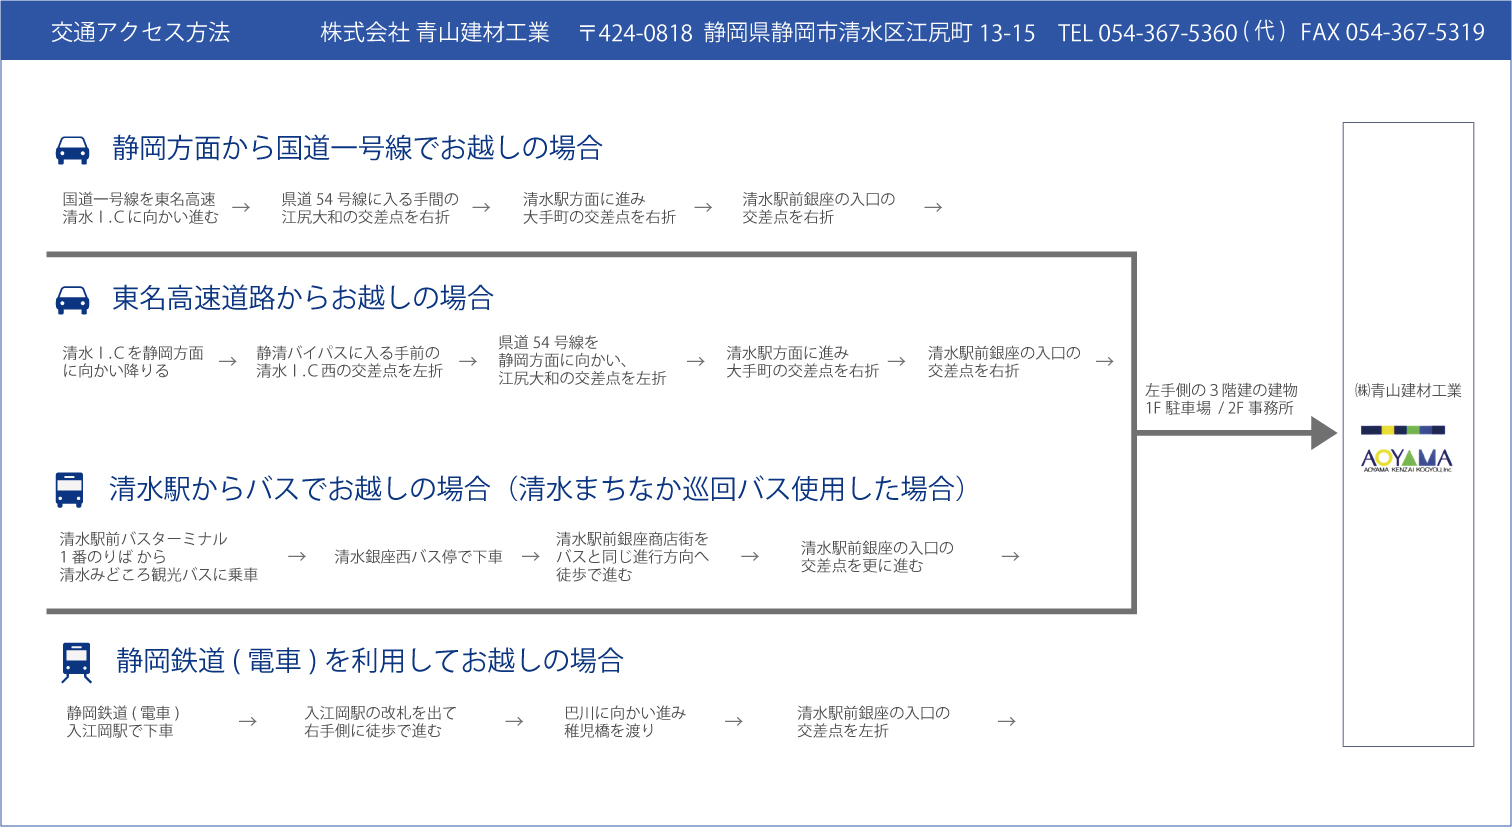Click the bus icon beside 清水駅からバス heading
The image size is (1512, 827).
69,489
